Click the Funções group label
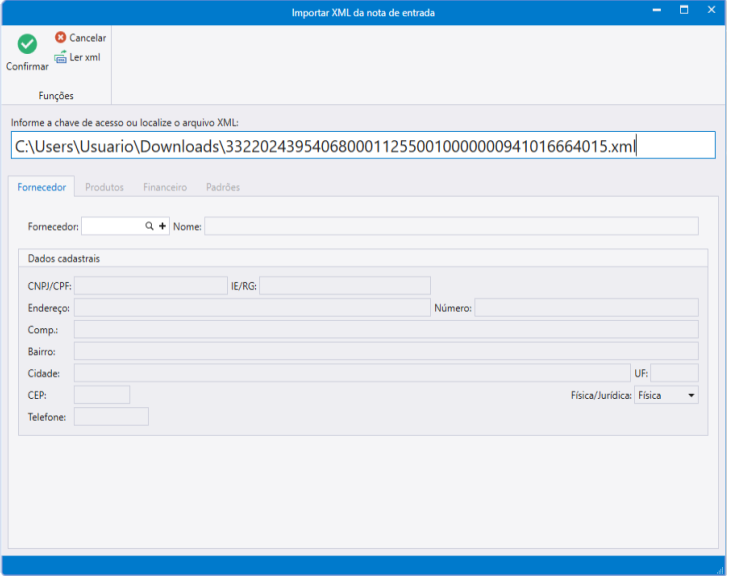The image size is (729, 576). [x=56, y=96]
